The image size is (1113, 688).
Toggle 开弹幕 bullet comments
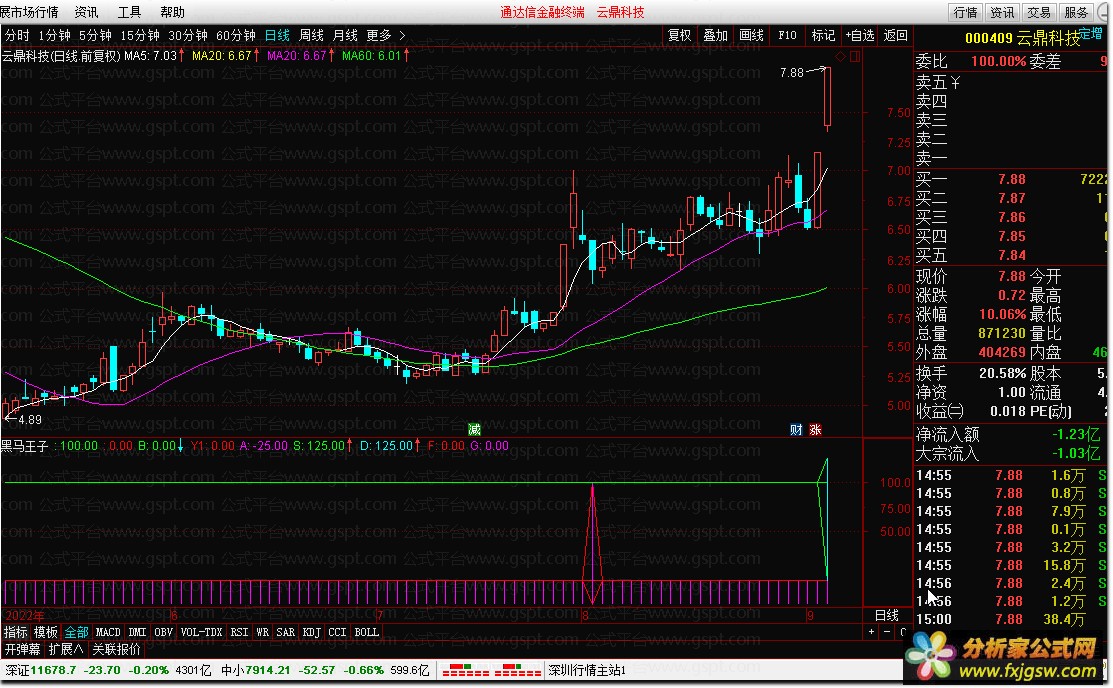point(22,650)
